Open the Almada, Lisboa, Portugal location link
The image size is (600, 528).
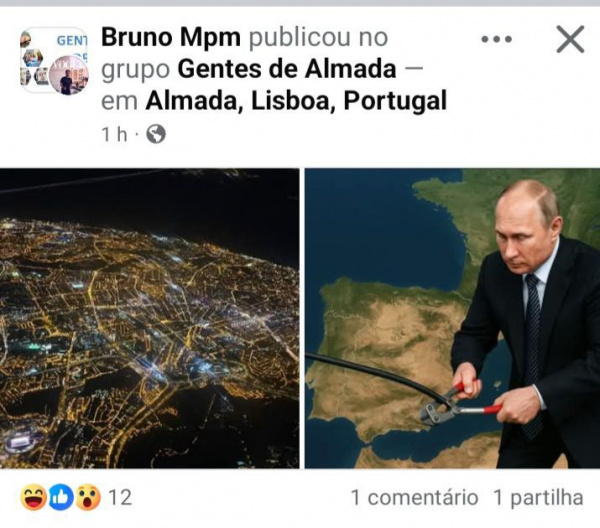[296, 101]
